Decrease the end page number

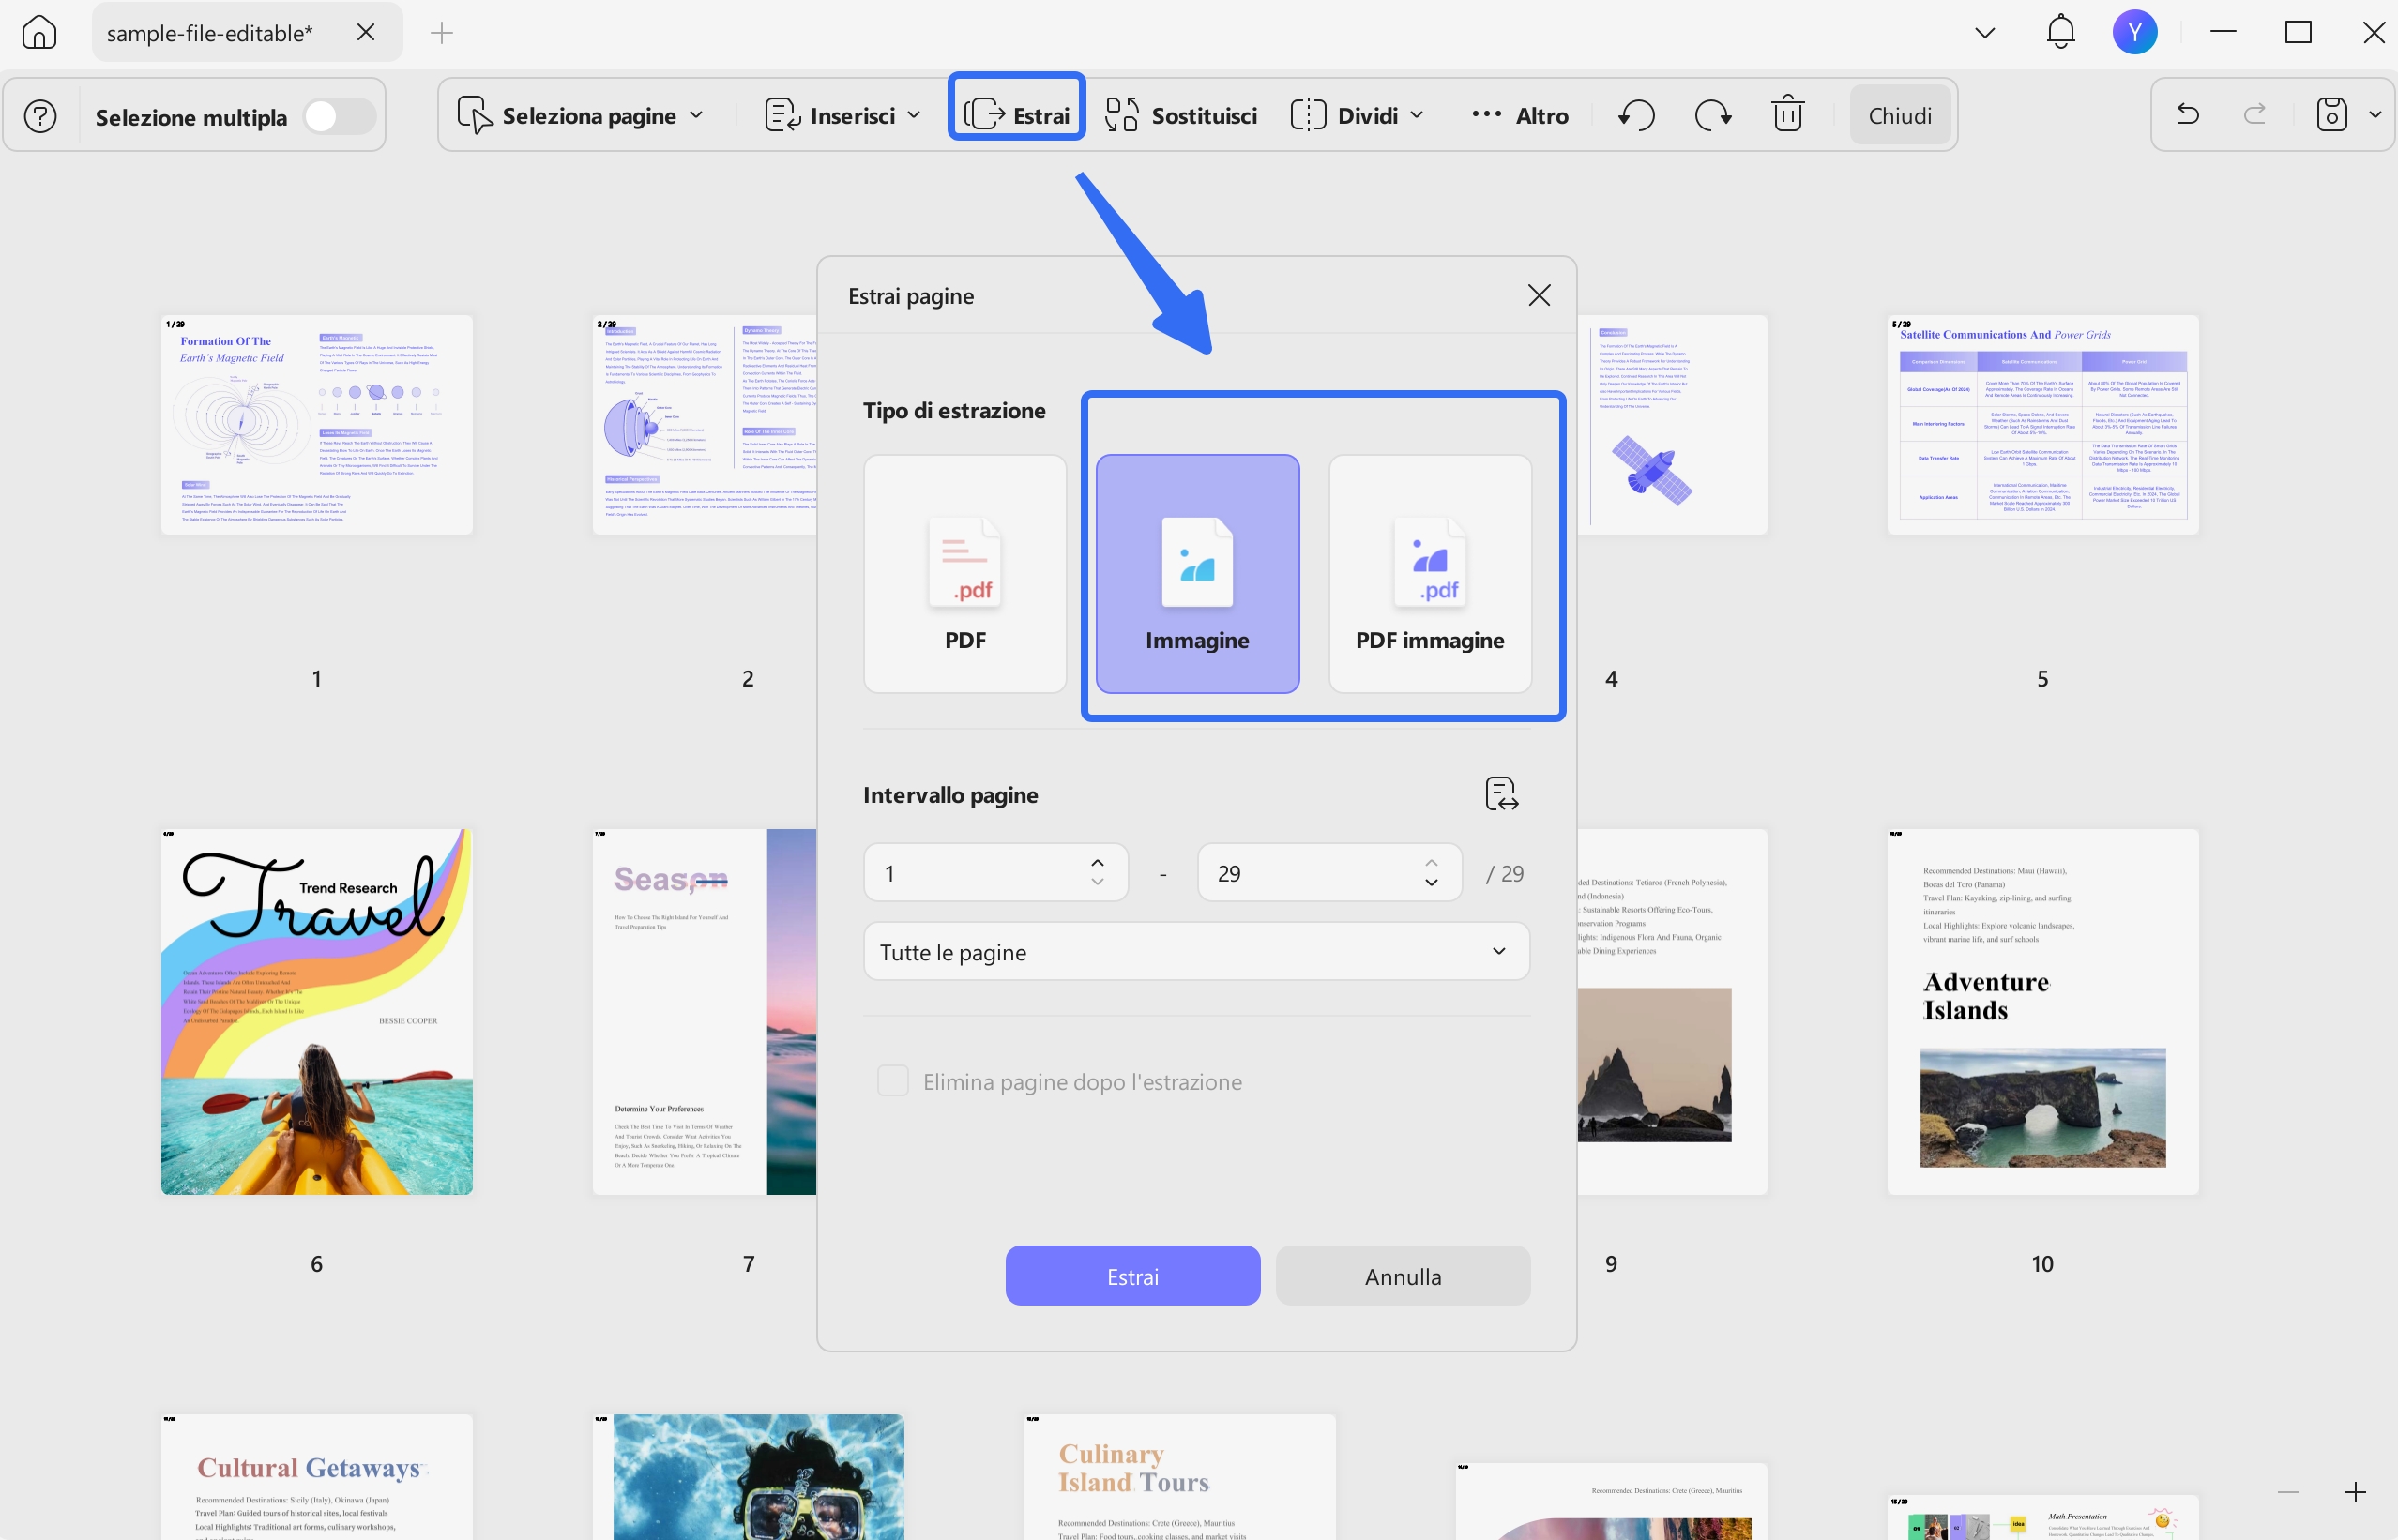(1431, 882)
